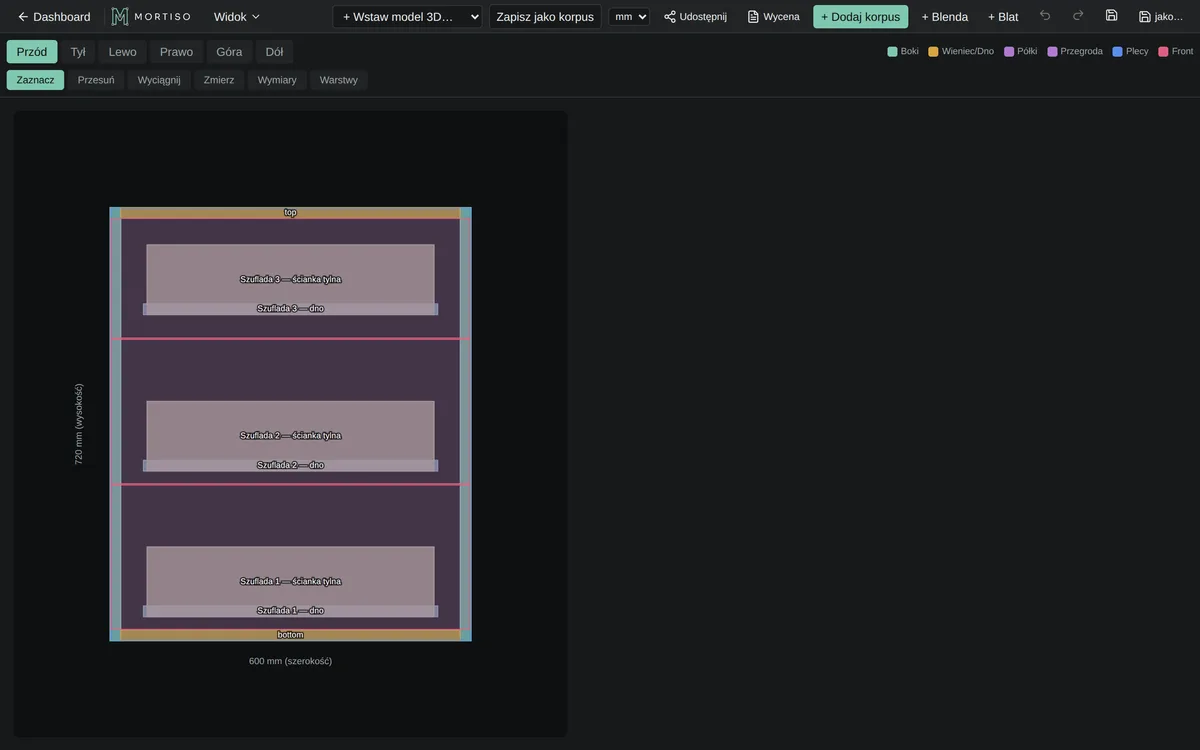
Task: Activate the Zaznacz selection mode
Action: (35, 80)
